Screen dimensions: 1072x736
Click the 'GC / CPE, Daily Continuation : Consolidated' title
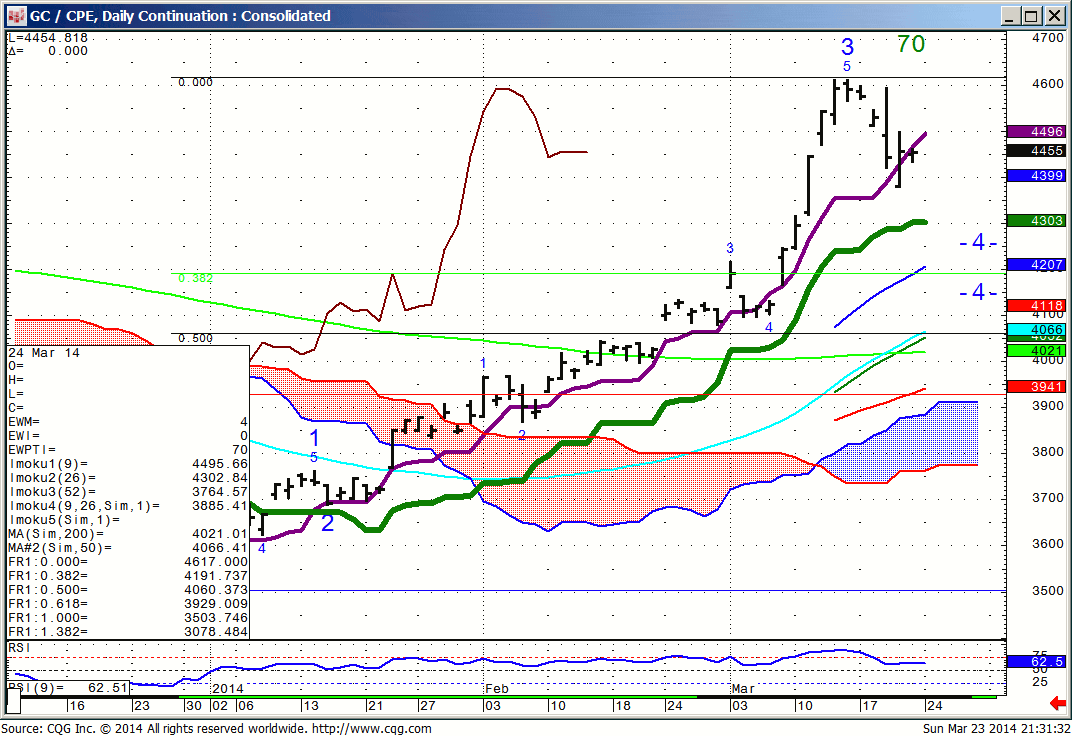click(x=180, y=16)
